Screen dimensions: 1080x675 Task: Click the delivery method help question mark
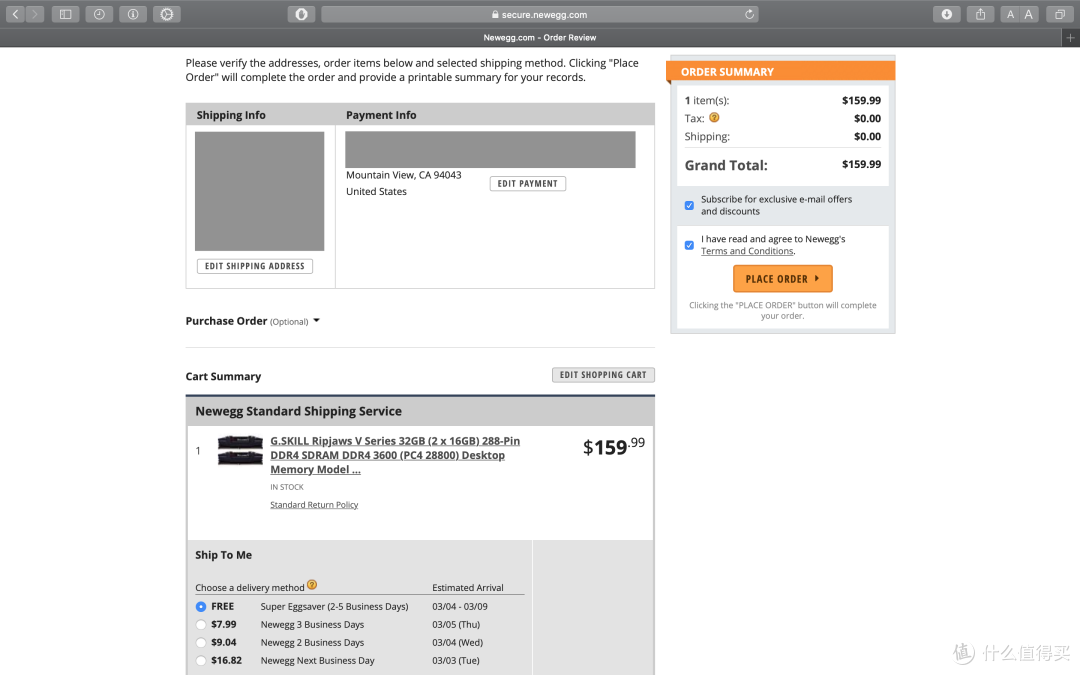(312, 585)
